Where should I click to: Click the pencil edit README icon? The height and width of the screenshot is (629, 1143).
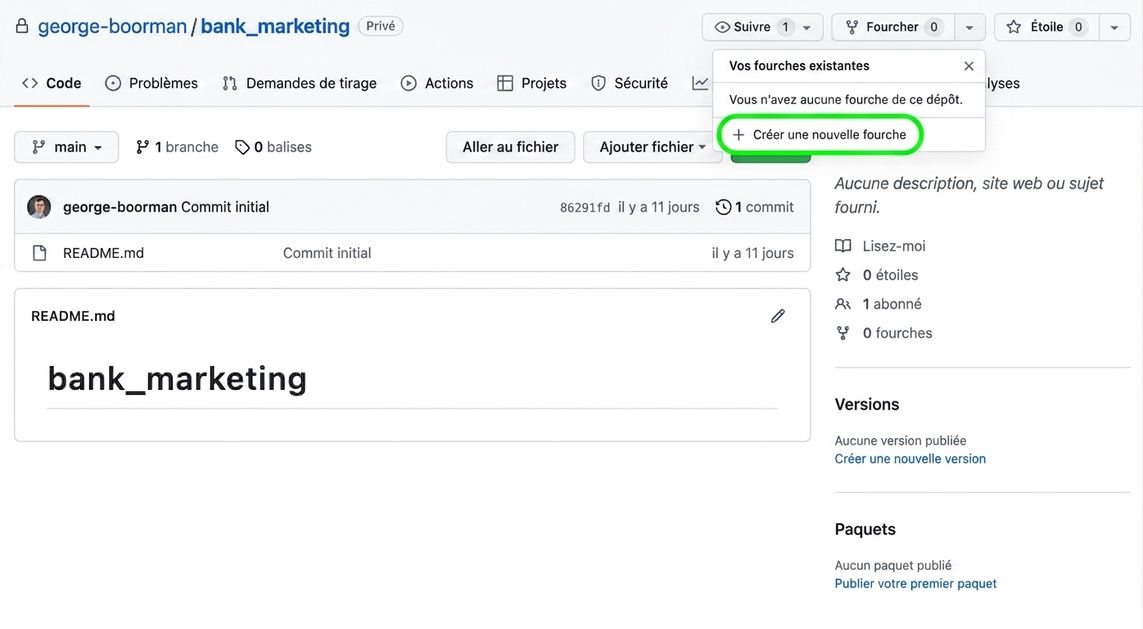[778, 316]
